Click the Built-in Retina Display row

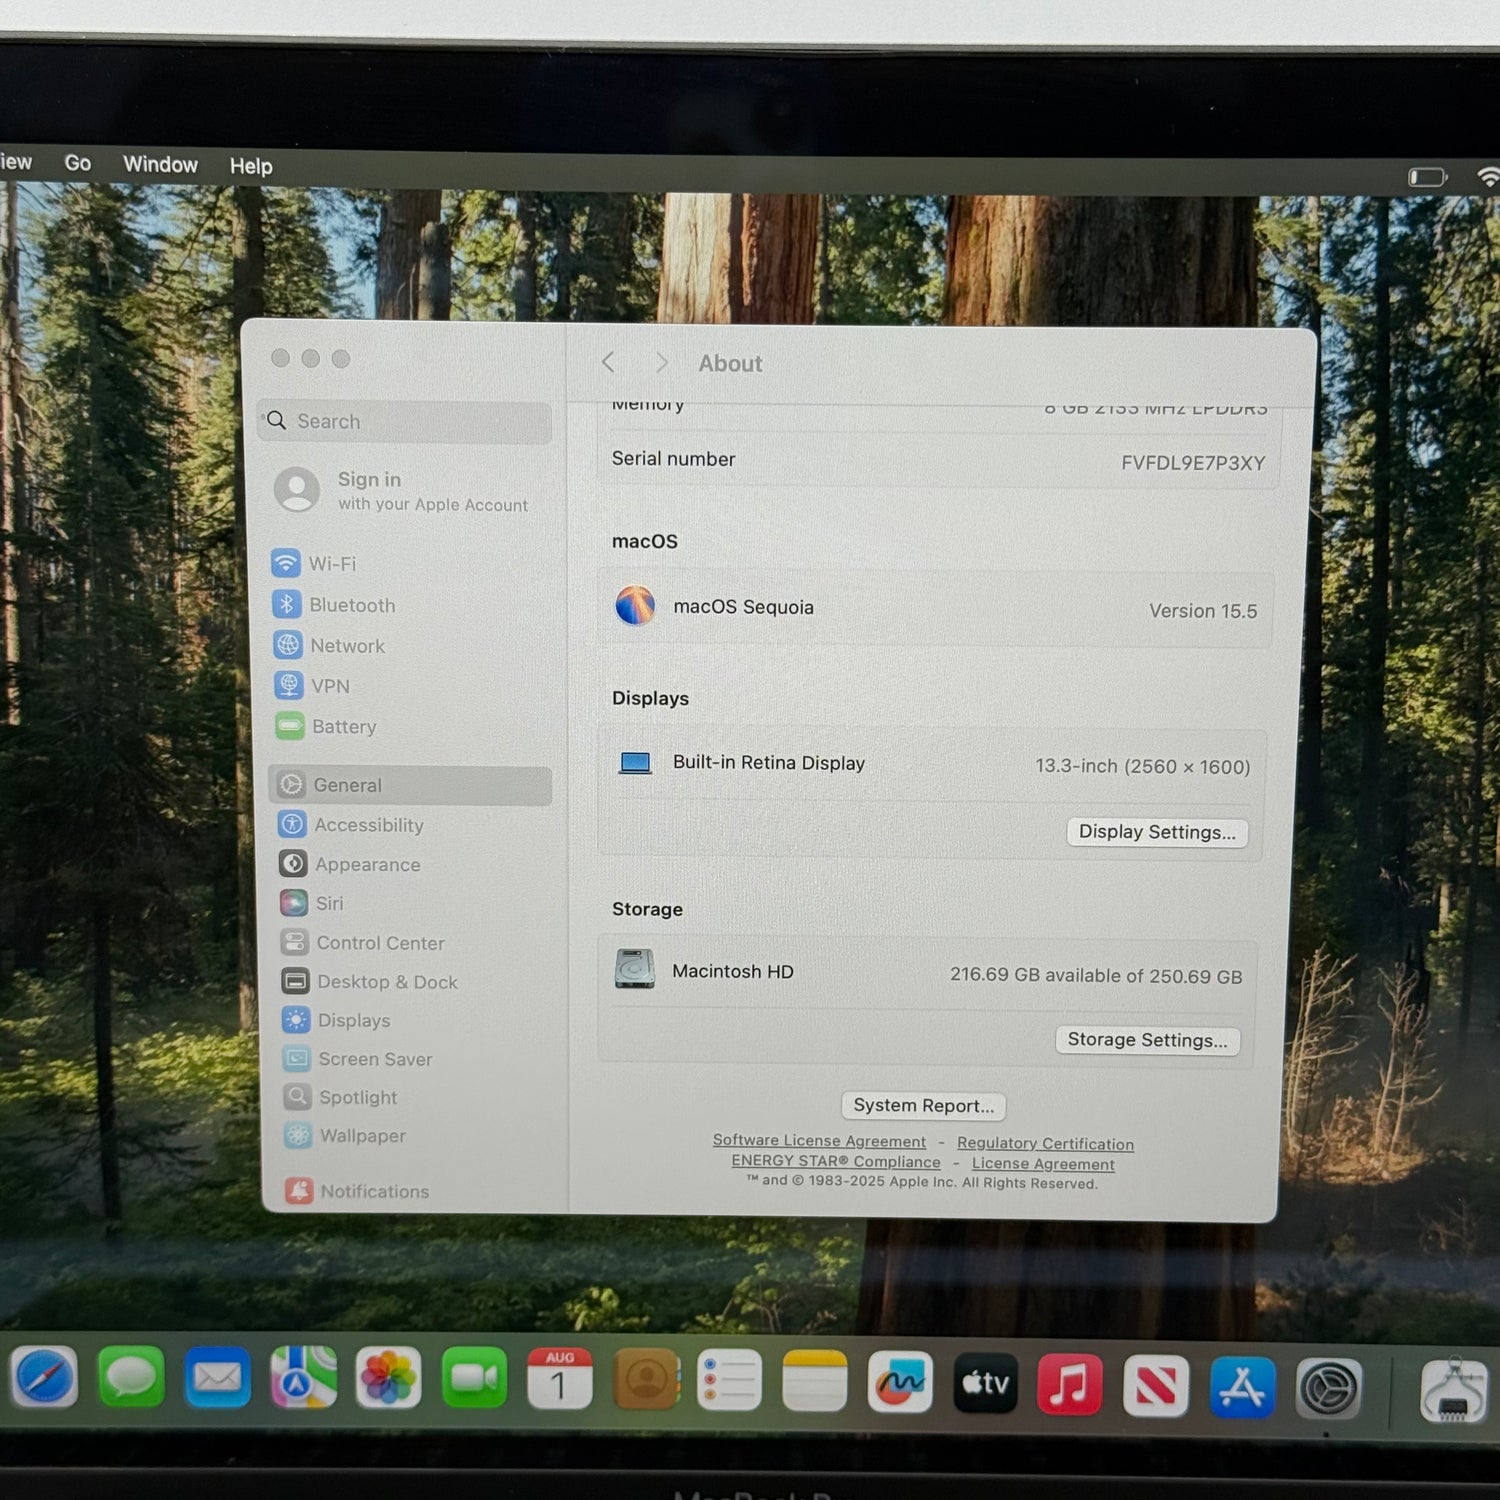[932, 764]
